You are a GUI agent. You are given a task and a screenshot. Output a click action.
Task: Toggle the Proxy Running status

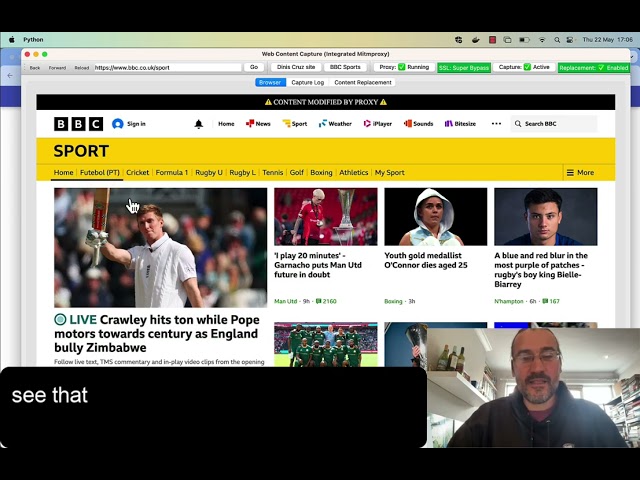coord(404,67)
